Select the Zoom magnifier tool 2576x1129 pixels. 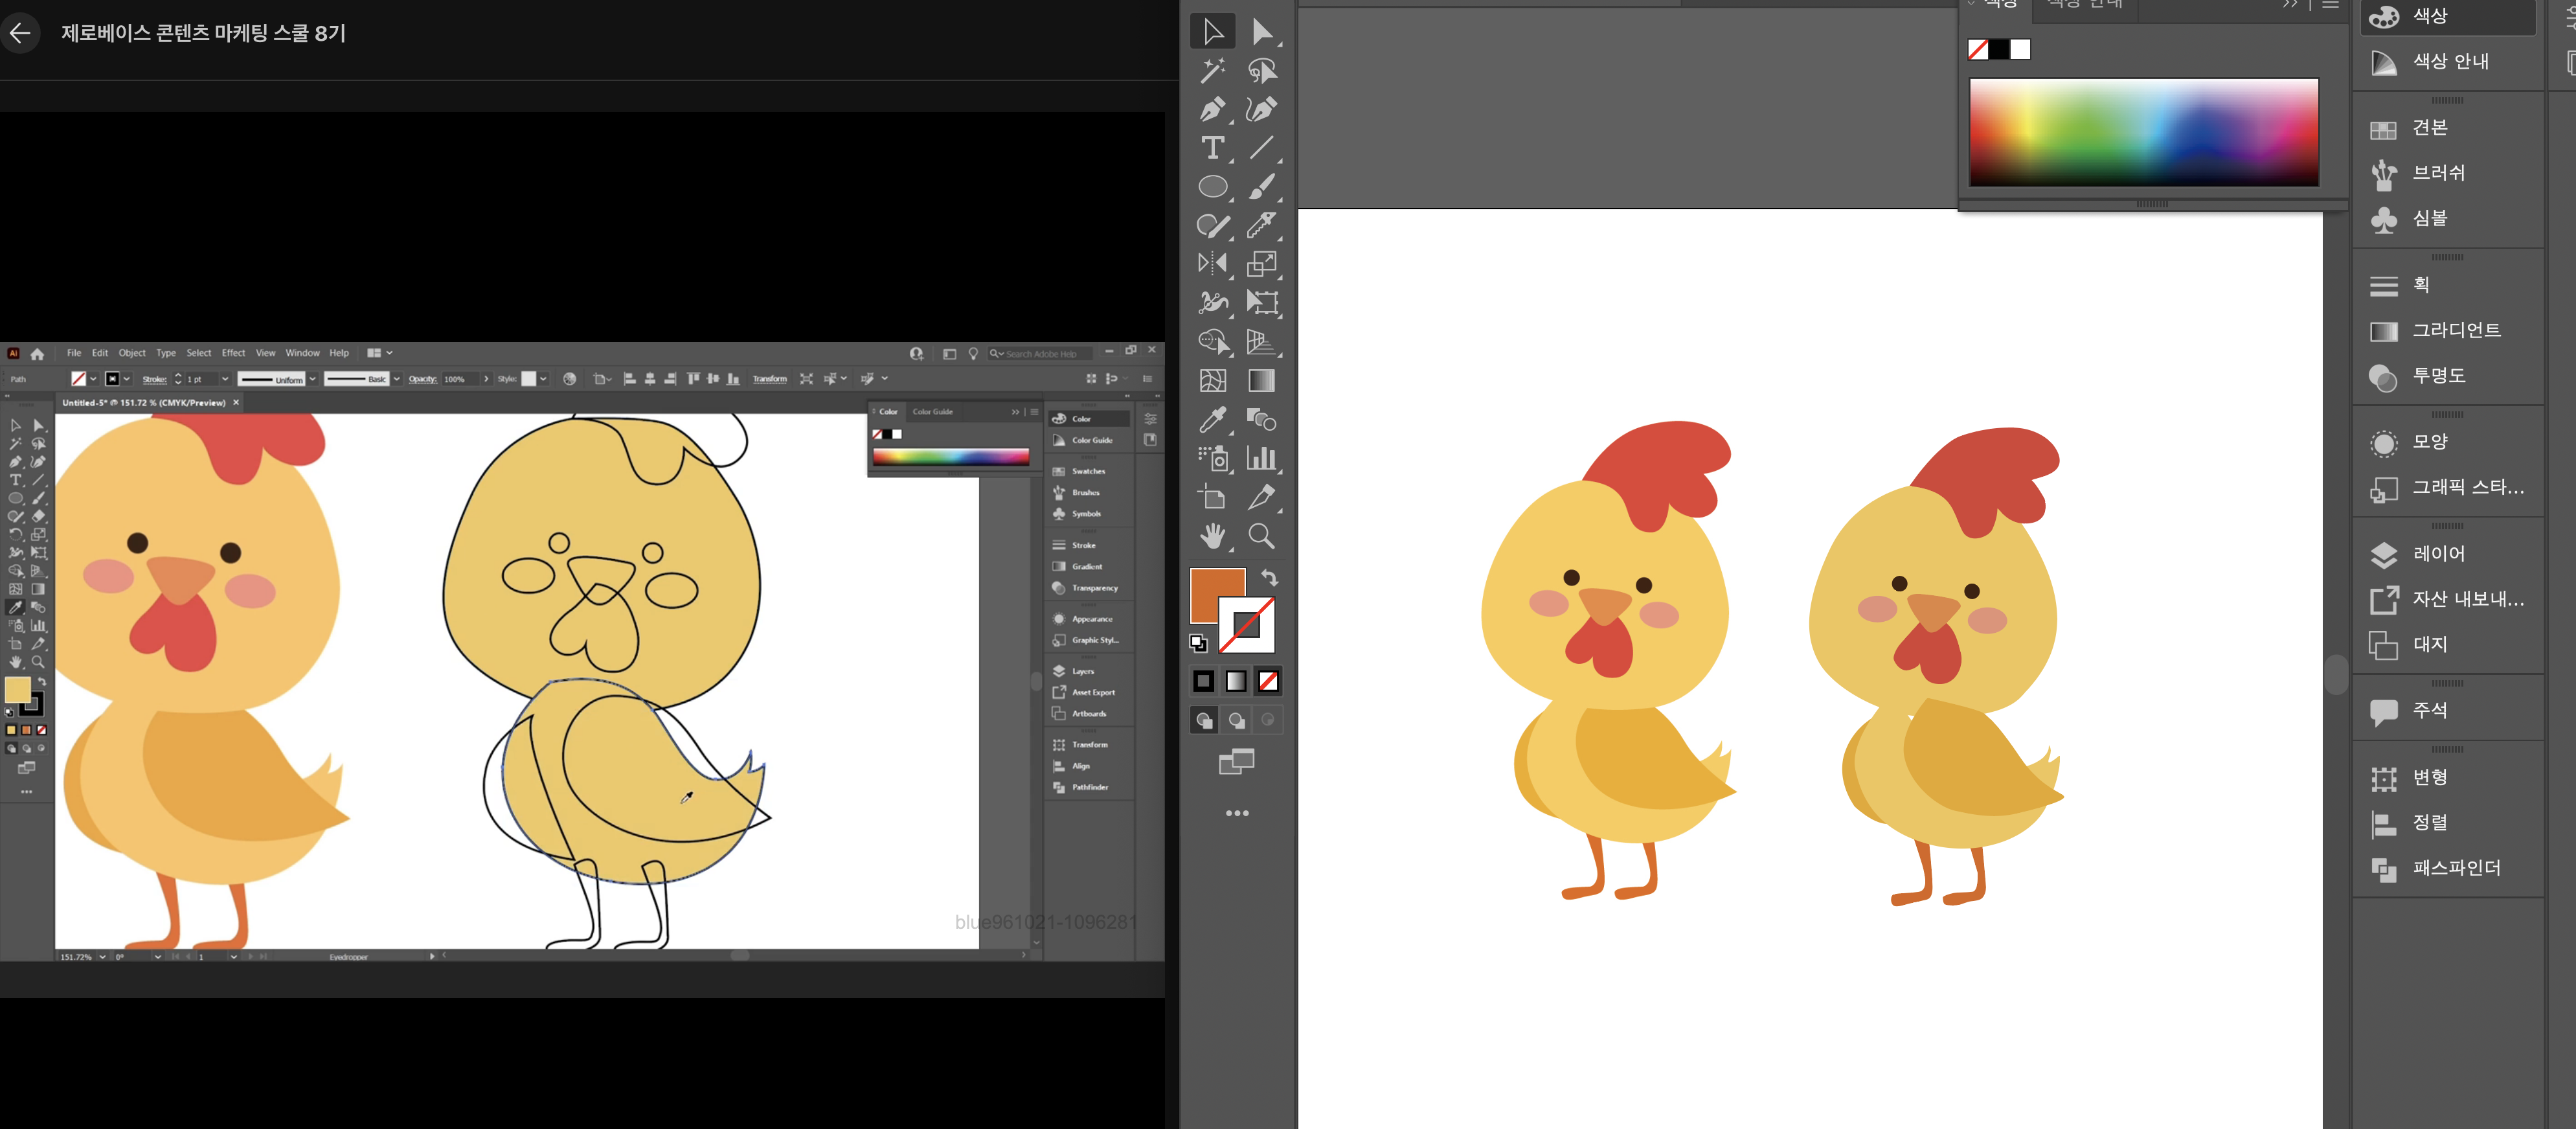click(1261, 536)
